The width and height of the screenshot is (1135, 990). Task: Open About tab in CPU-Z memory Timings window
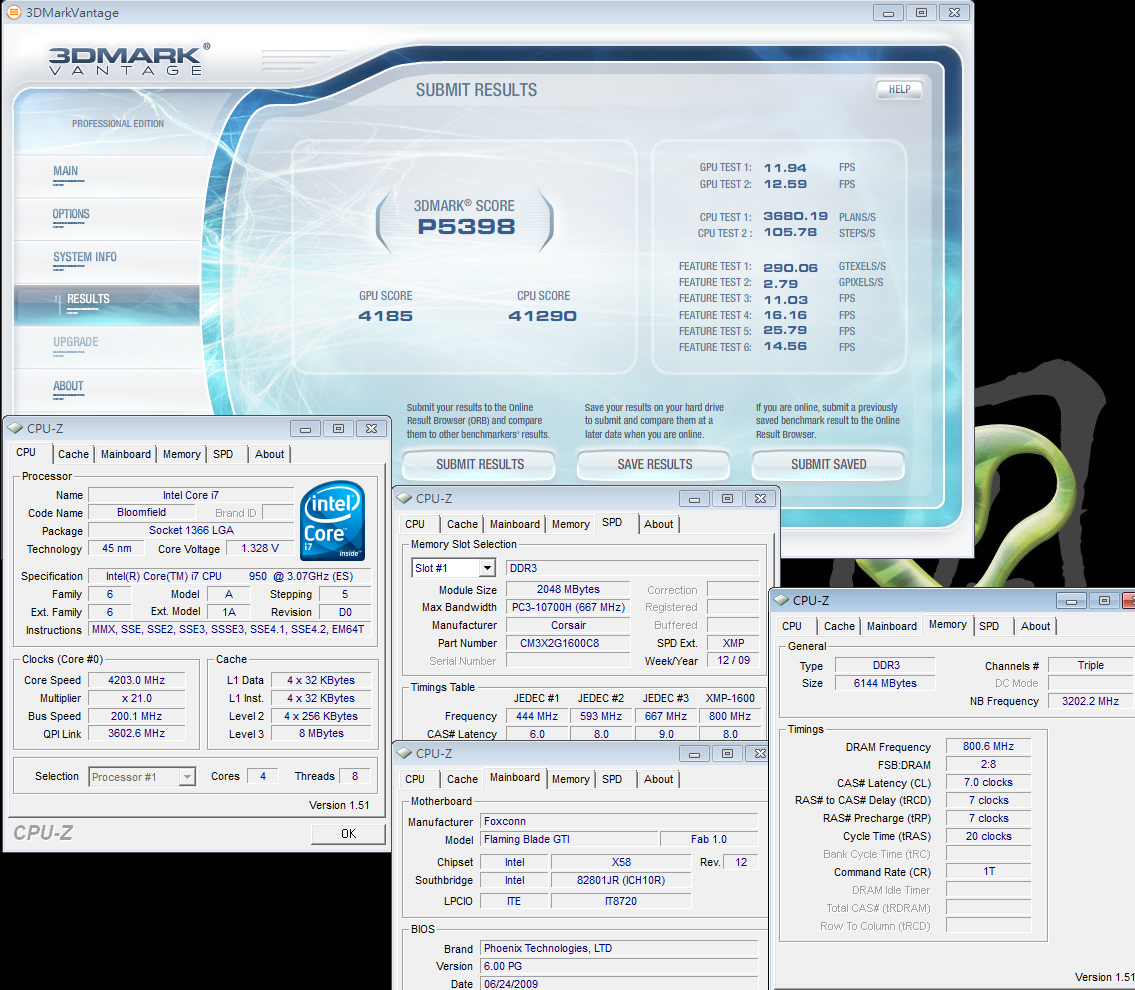1035,627
